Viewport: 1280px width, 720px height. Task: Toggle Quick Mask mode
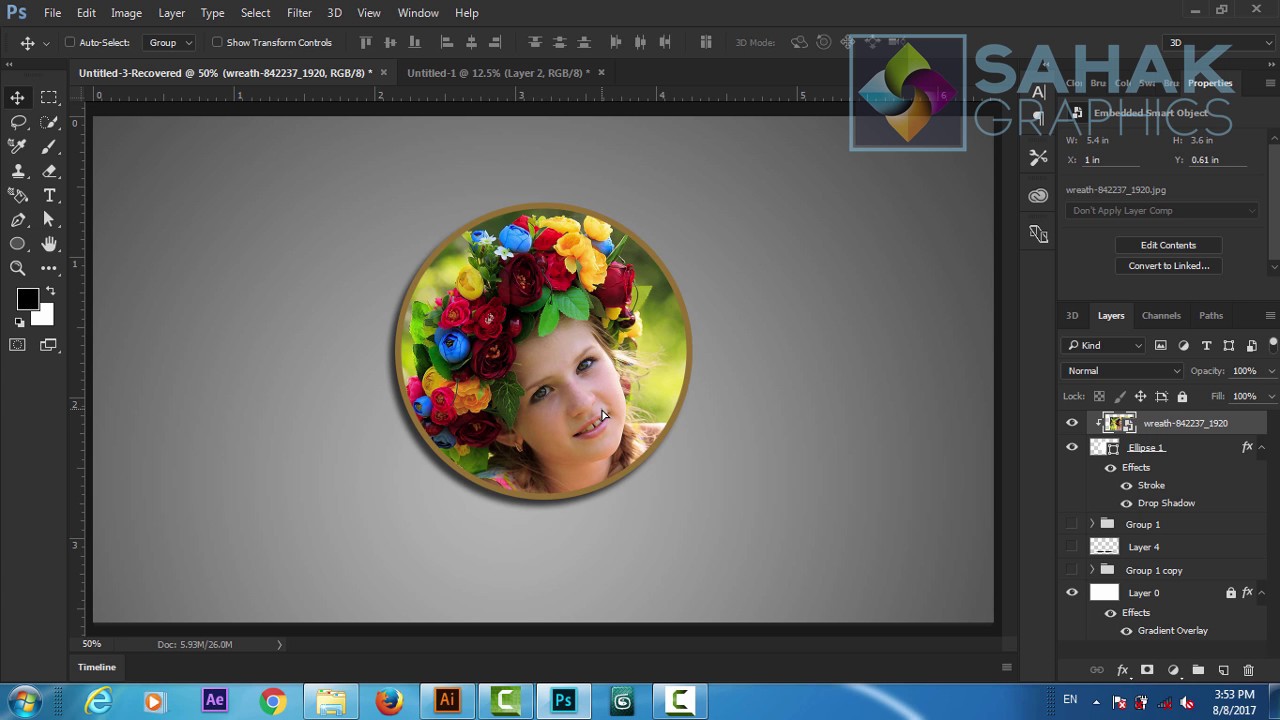click(18, 345)
